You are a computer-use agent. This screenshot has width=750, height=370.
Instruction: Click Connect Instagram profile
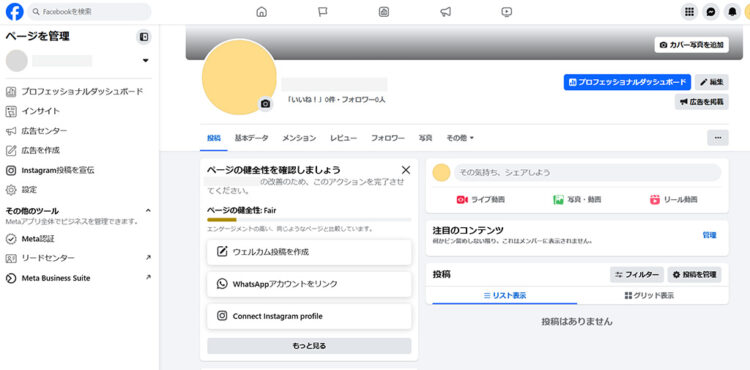click(309, 316)
